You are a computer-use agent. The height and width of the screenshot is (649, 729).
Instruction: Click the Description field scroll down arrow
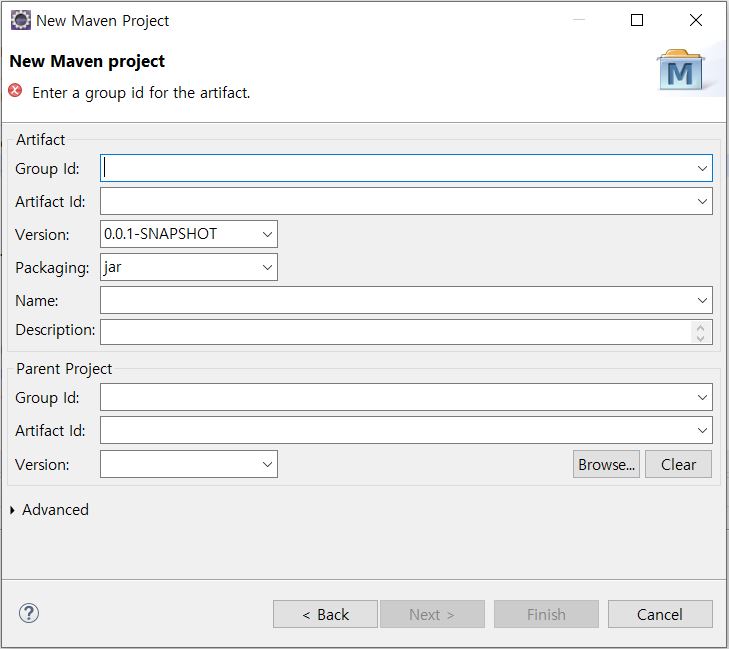click(701, 338)
